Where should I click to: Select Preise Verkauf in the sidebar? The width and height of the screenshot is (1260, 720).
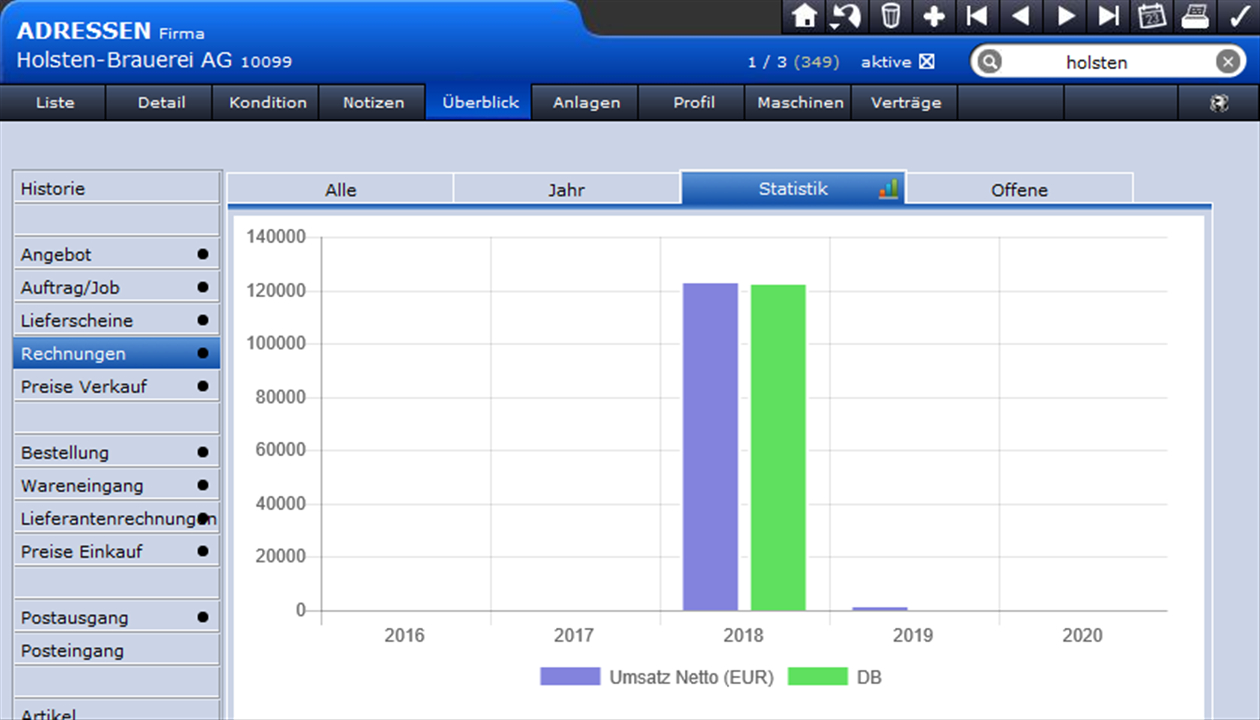click(117, 386)
